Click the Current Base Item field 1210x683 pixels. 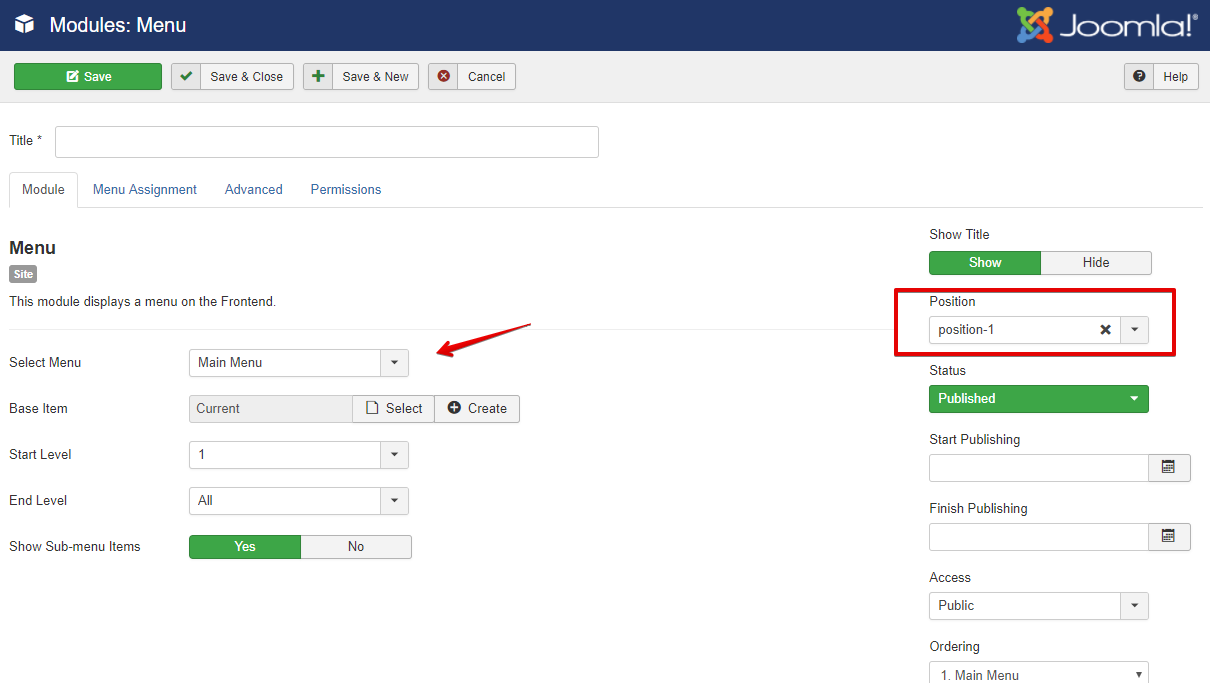271,409
